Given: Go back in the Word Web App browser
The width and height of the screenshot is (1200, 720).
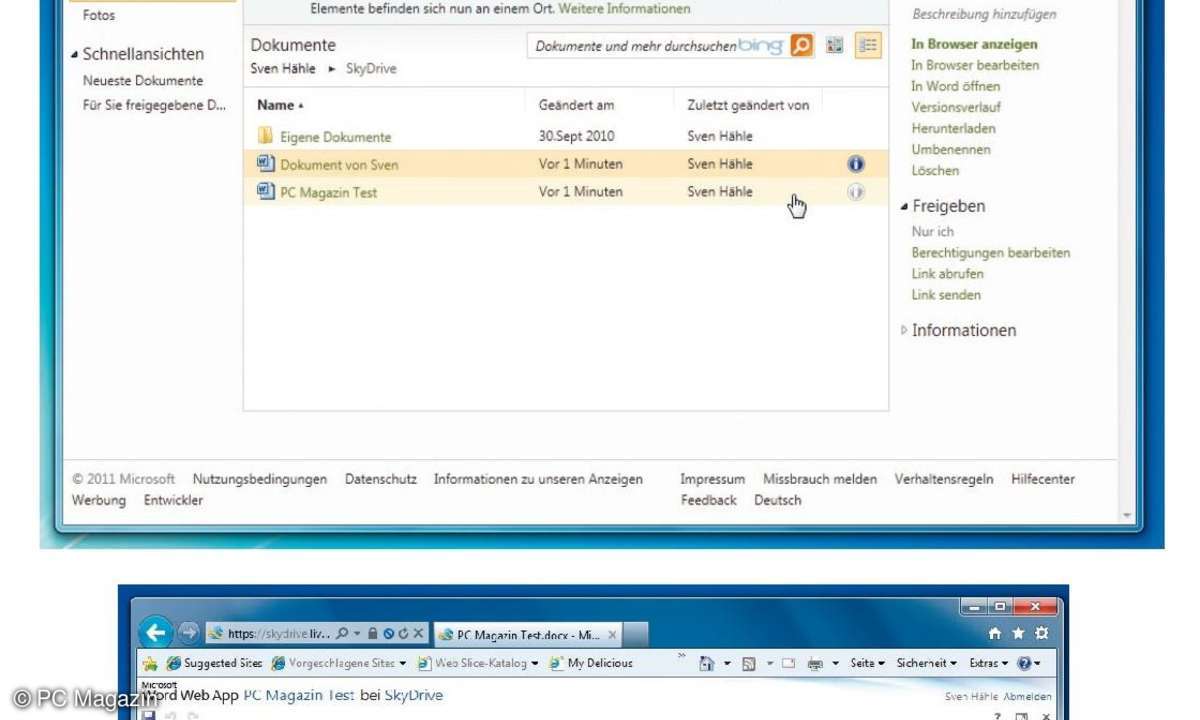Looking at the screenshot, I should pyautogui.click(x=155, y=632).
